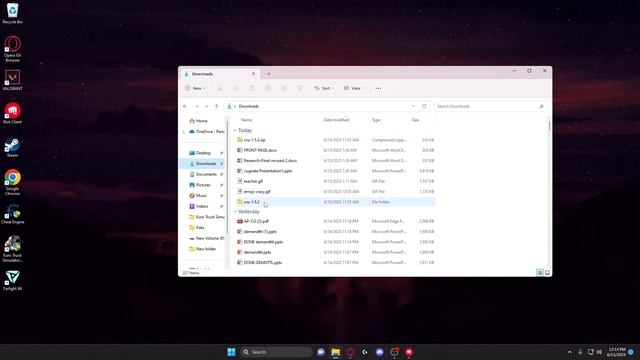Select the Steam desktop shortcut
The height and width of the screenshot is (360, 640).
pyautogui.click(x=12, y=147)
